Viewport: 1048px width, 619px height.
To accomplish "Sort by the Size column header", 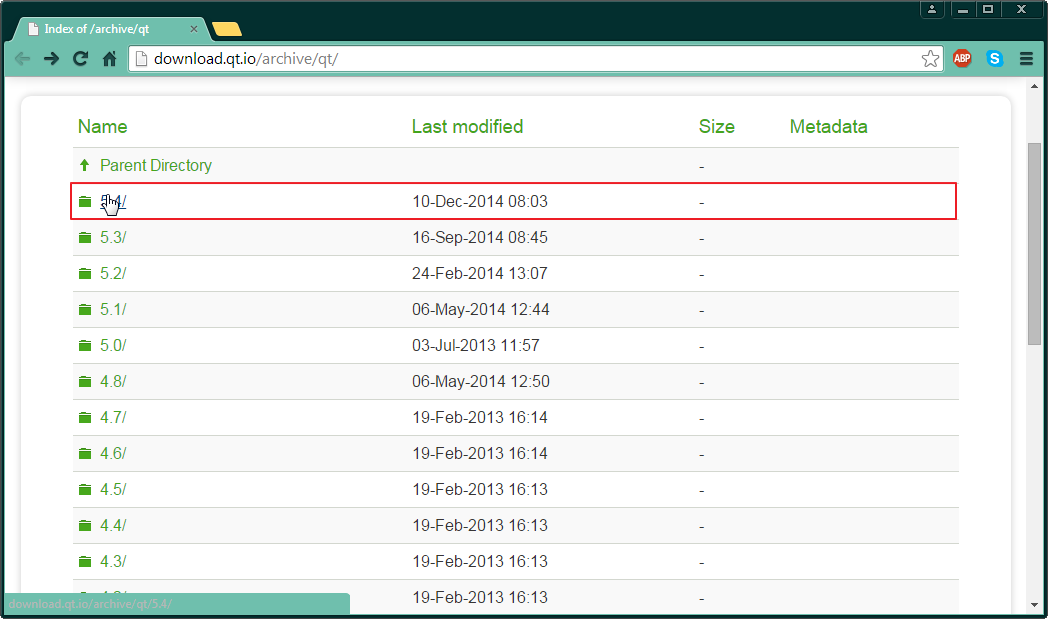I will coord(716,126).
